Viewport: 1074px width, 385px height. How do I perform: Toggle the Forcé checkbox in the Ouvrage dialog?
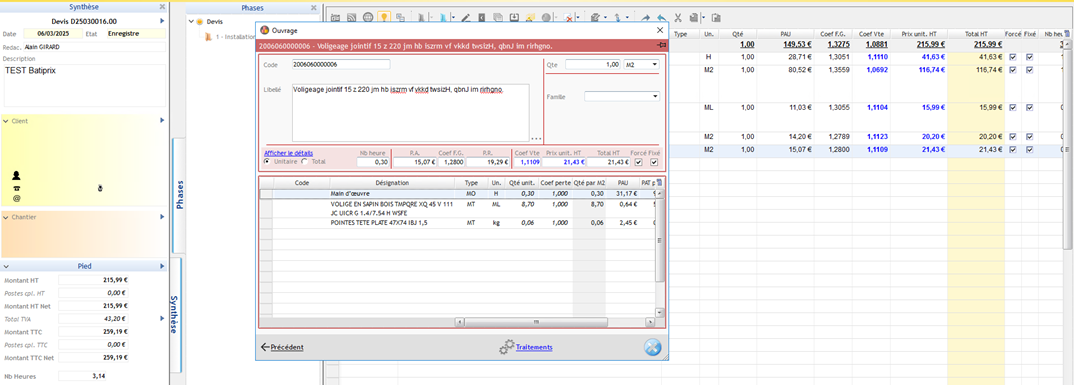(638, 162)
